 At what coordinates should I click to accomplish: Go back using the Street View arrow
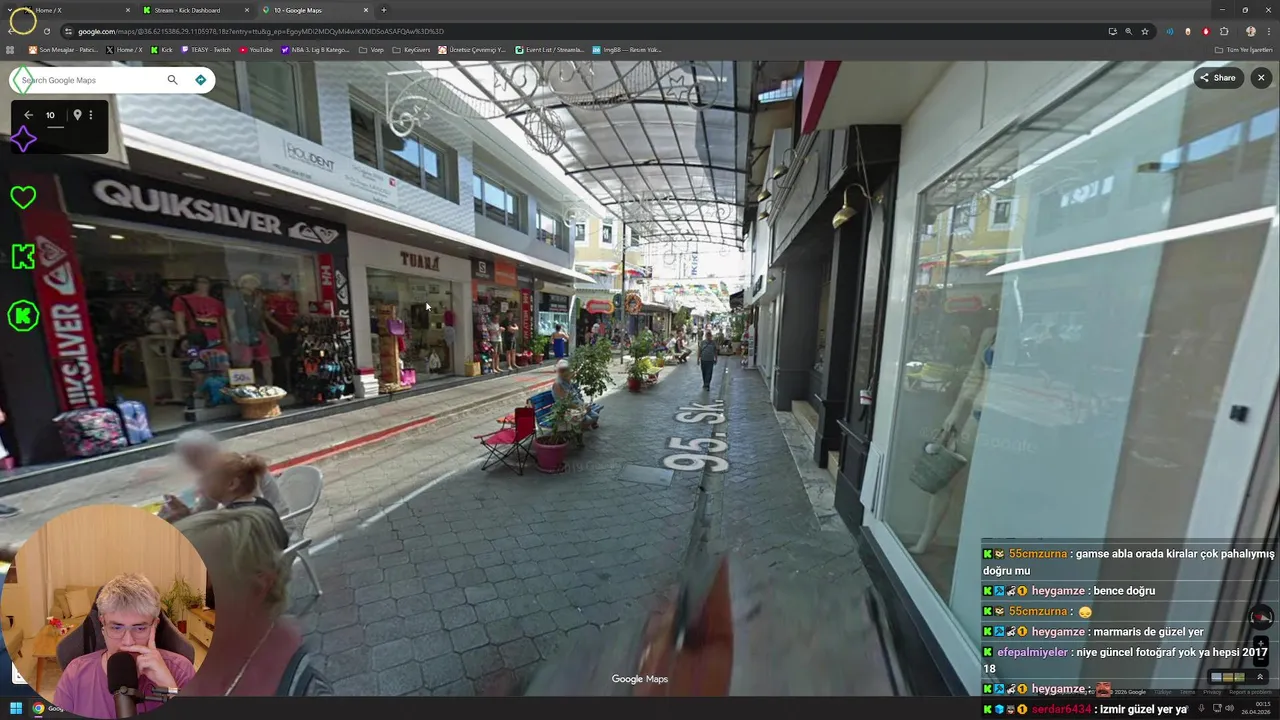(28, 115)
